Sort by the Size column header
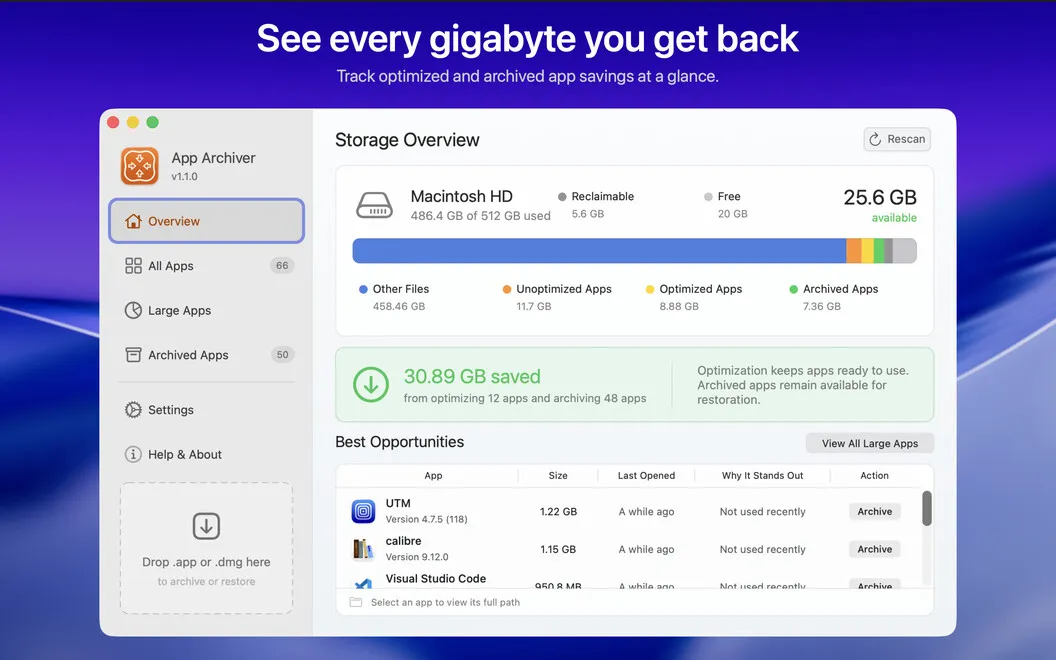Viewport: 1056px width, 660px height. coord(558,475)
